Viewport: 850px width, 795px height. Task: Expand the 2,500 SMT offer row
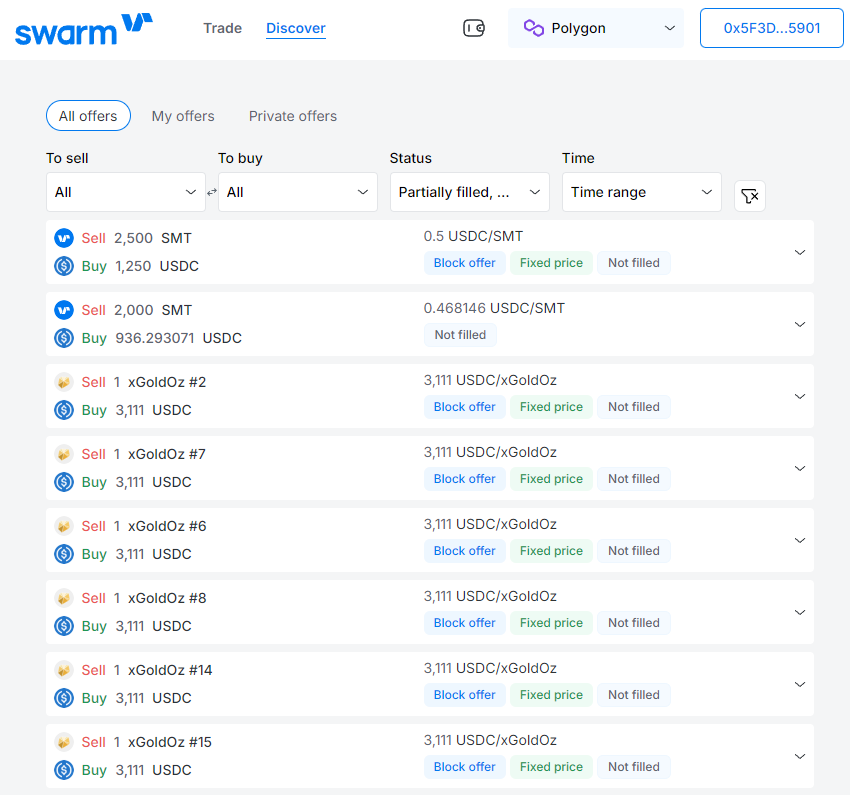pyautogui.click(x=799, y=252)
